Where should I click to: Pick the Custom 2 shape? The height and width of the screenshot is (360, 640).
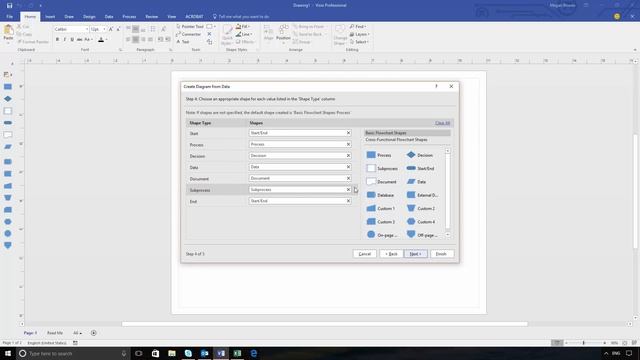[421, 209]
